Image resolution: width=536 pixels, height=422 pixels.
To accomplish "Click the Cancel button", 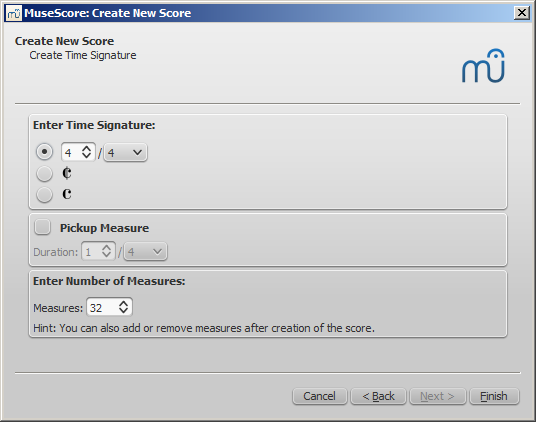I will (320, 396).
